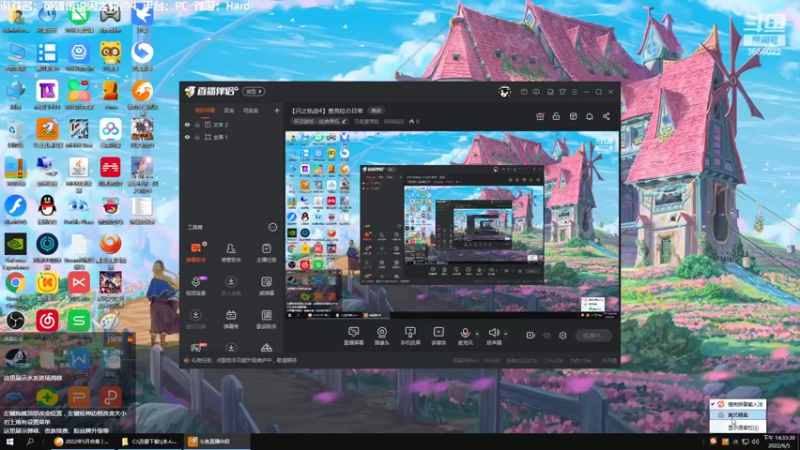Open the notification bell icon
Screen dimensions: 800x450
[x=589, y=116]
